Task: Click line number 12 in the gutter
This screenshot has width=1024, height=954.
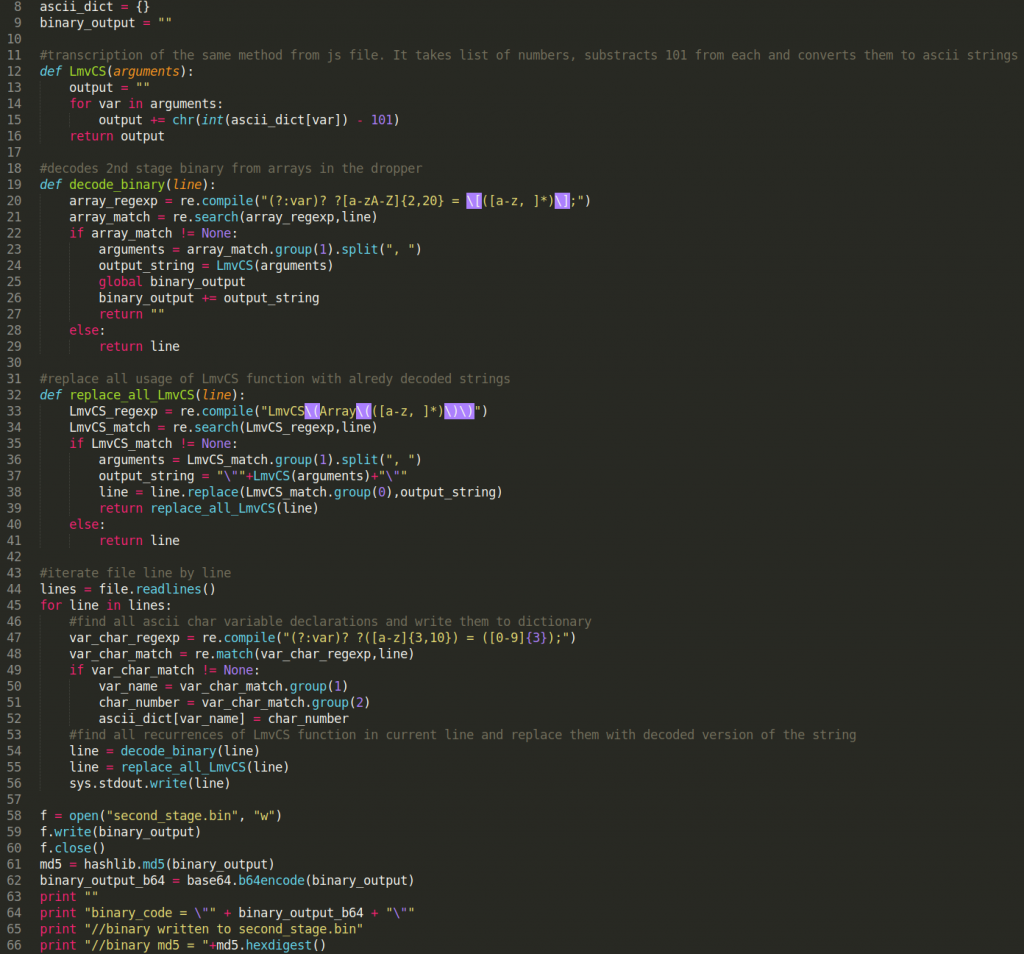Action: (14, 71)
